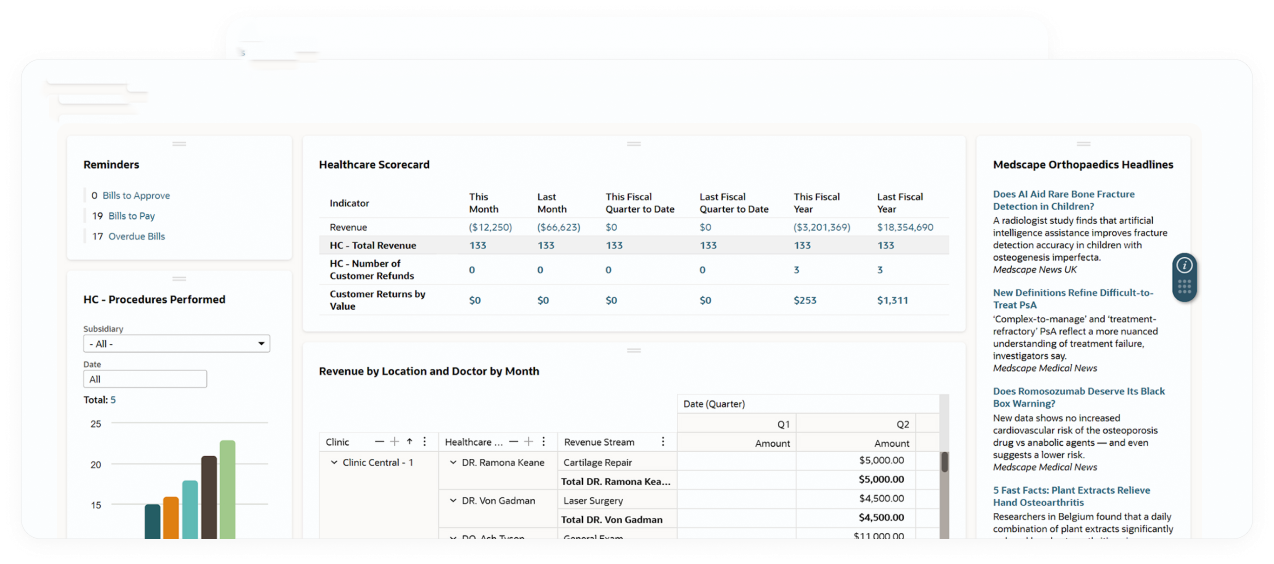1274x564 pixels.
Task: Click the info icon on floating widget
Action: point(1184,265)
